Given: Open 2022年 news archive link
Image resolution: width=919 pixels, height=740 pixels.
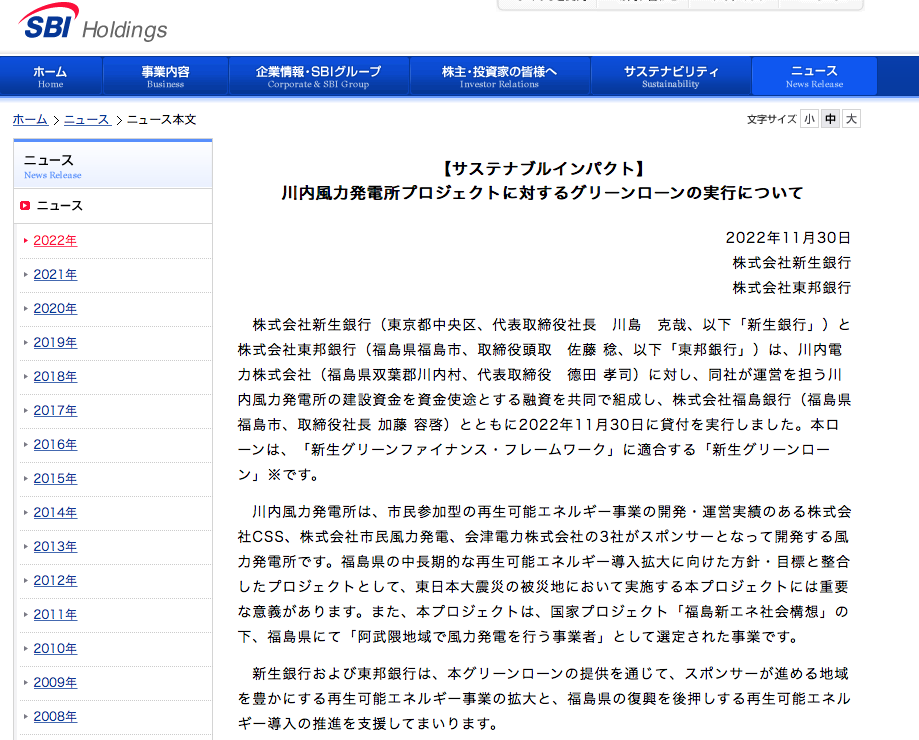Looking at the screenshot, I should click(55, 241).
